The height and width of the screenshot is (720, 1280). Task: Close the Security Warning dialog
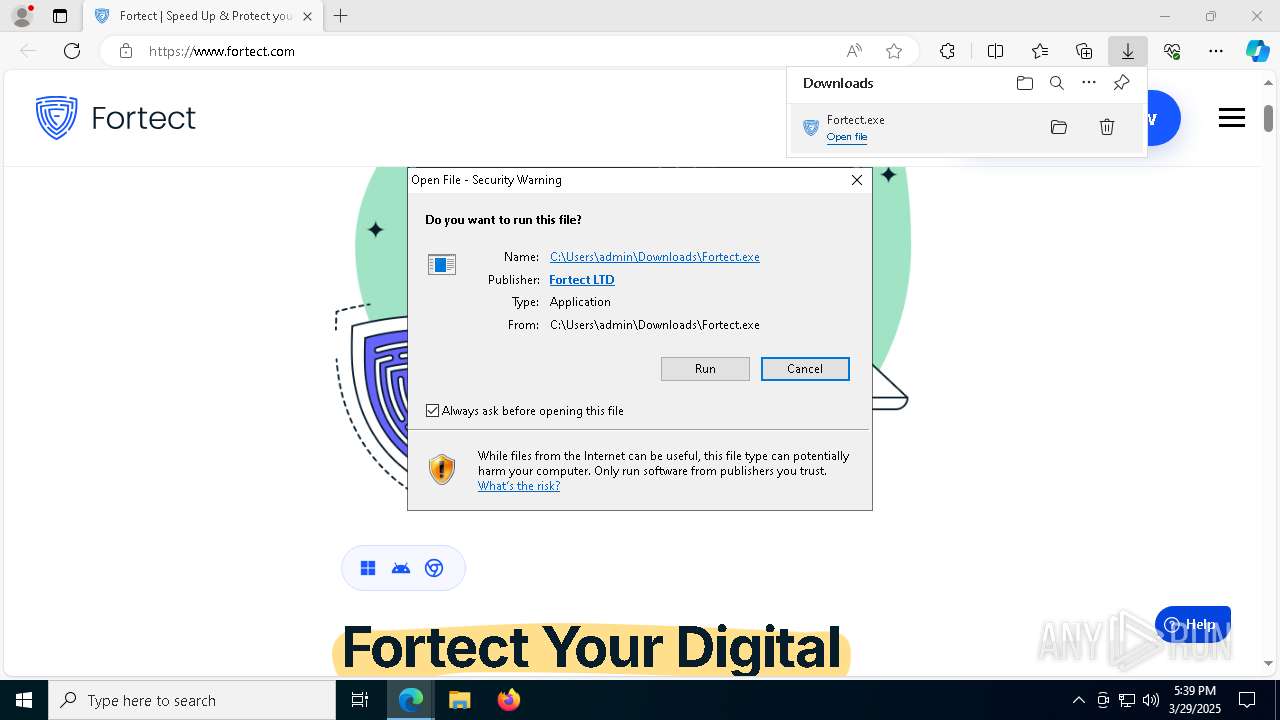click(857, 180)
